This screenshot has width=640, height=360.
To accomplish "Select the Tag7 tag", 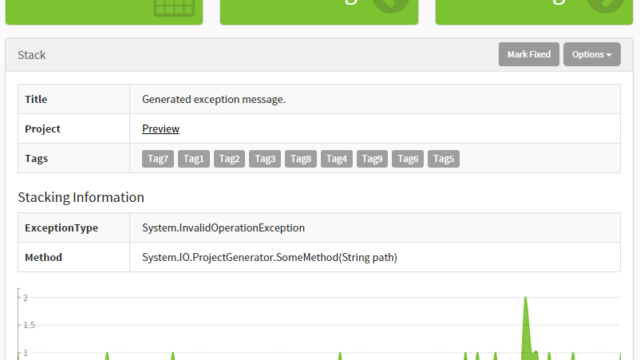I will 158,159.
